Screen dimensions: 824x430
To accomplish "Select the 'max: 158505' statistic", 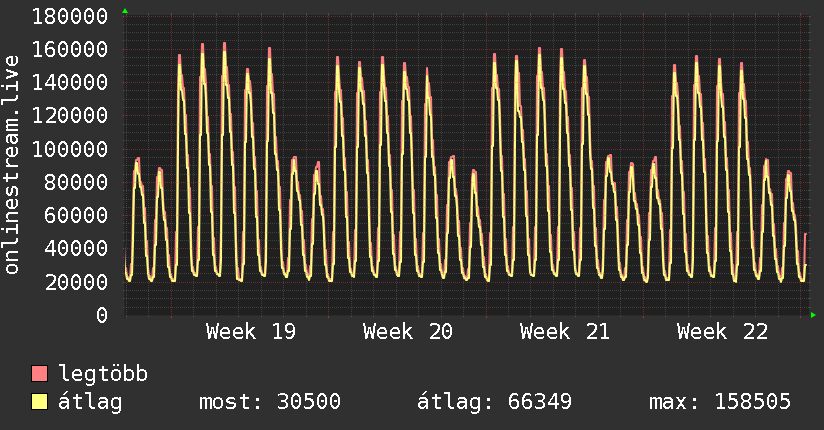I will point(719,402).
